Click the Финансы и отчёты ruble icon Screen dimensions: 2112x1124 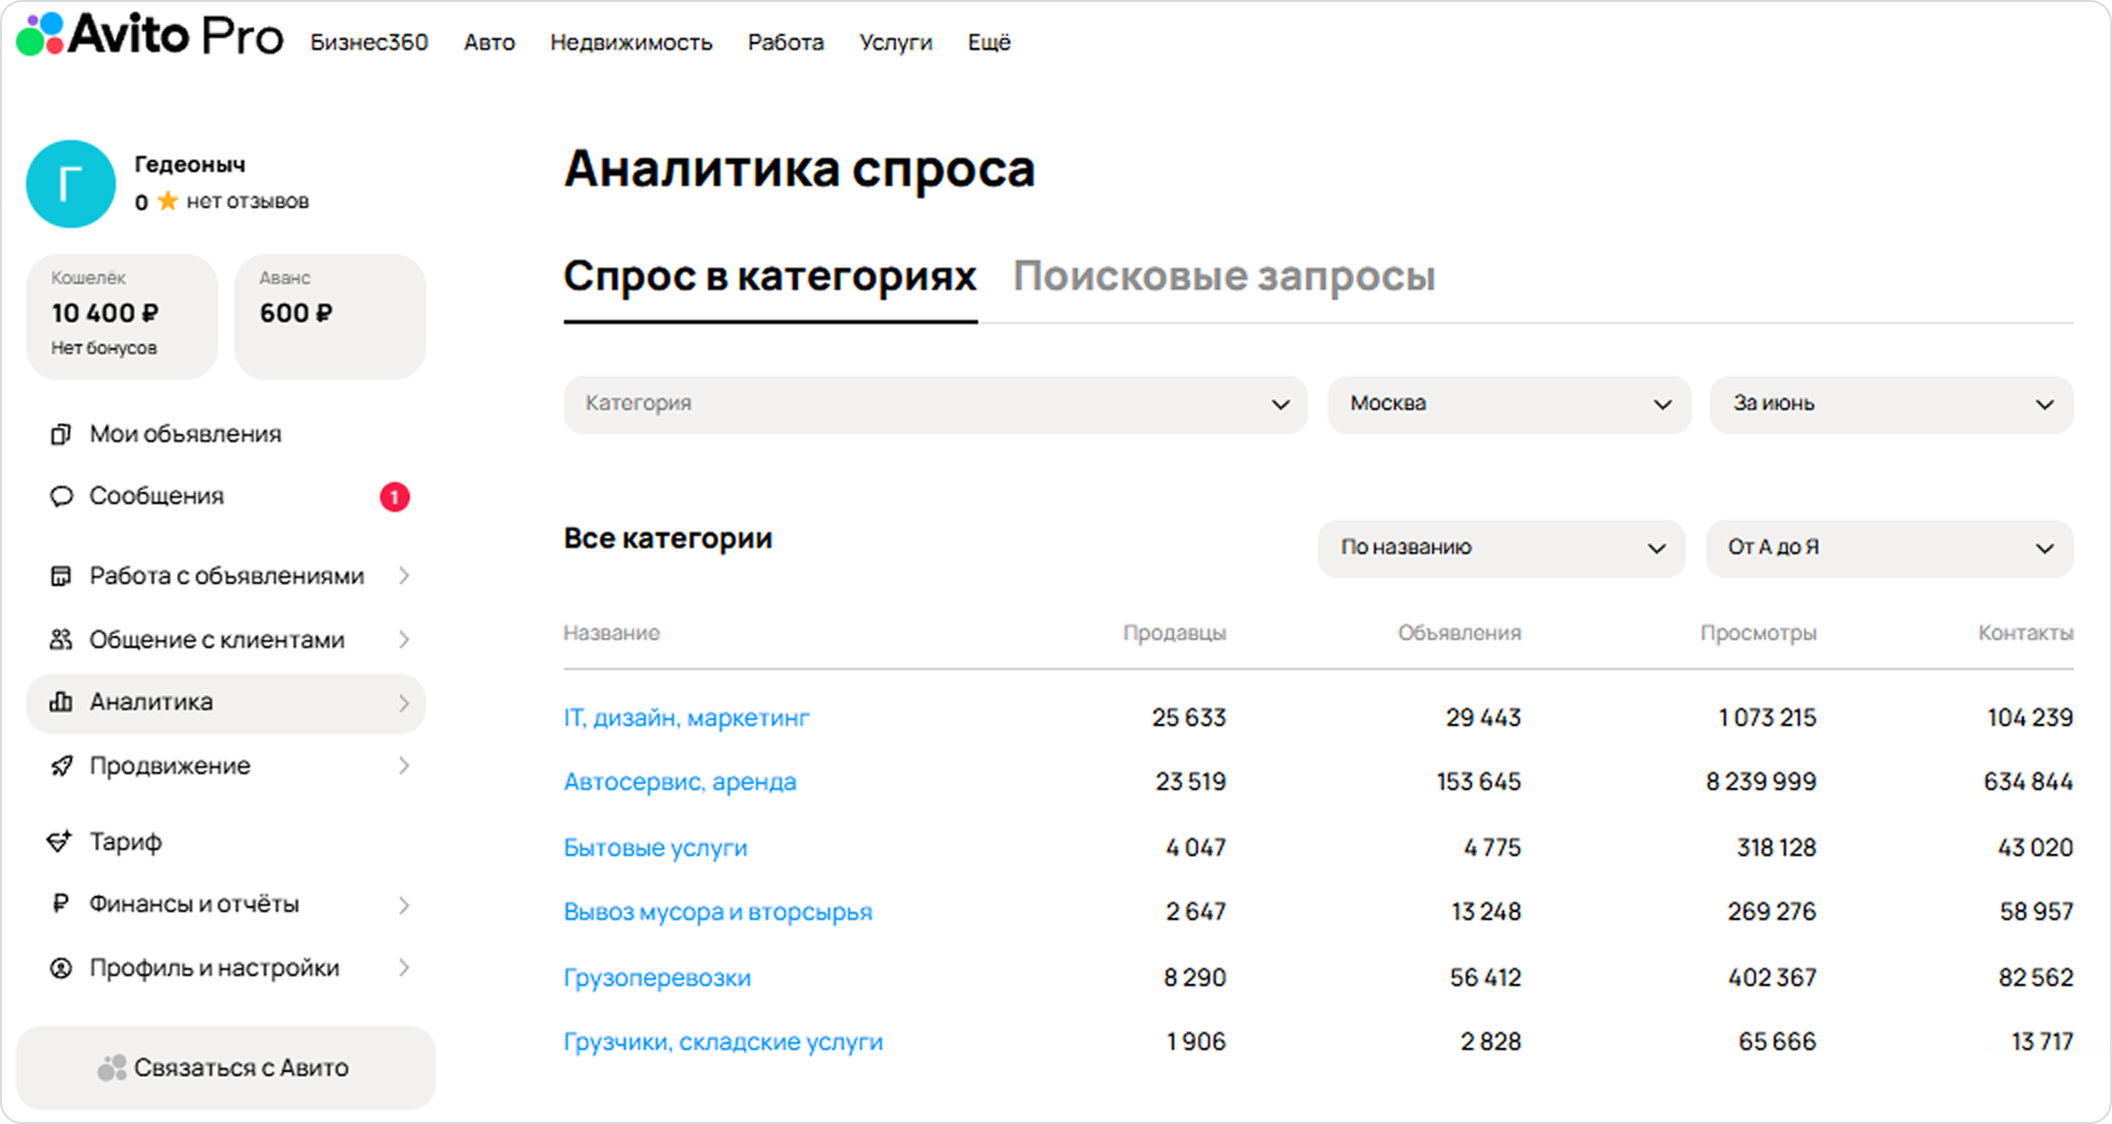tap(60, 904)
